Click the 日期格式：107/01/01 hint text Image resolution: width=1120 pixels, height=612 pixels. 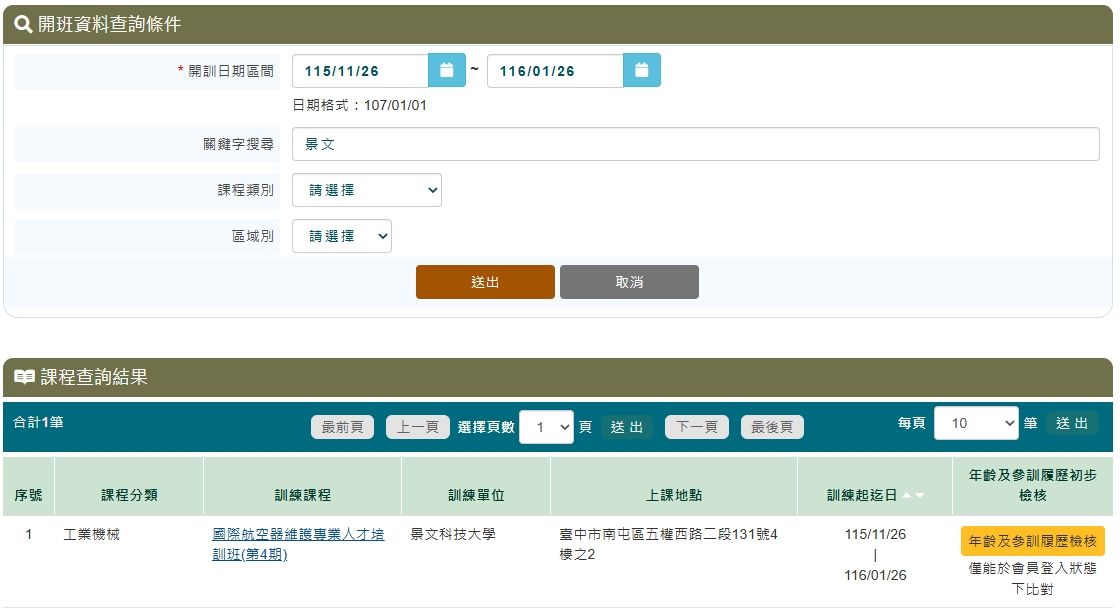click(359, 105)
